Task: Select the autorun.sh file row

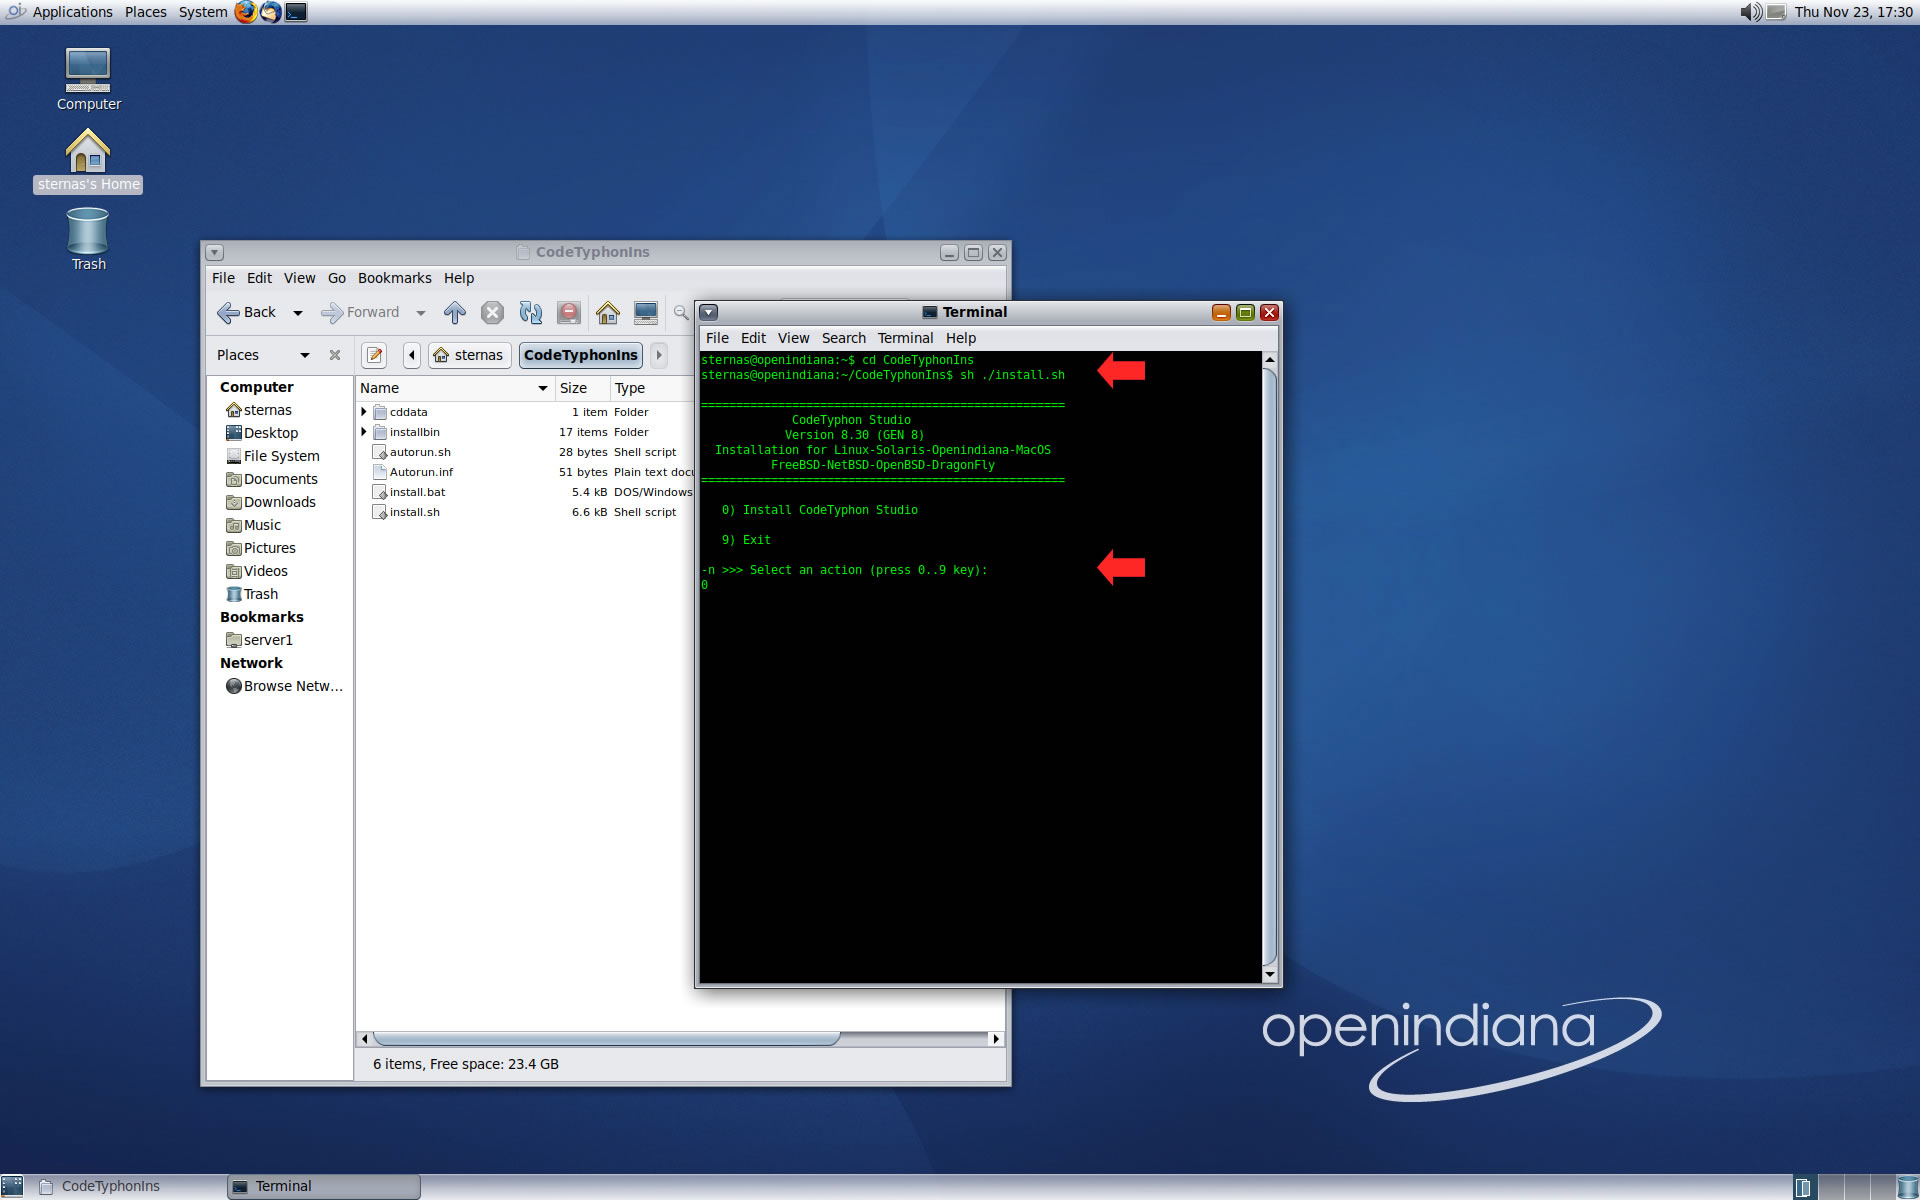Action: [525, 452]
